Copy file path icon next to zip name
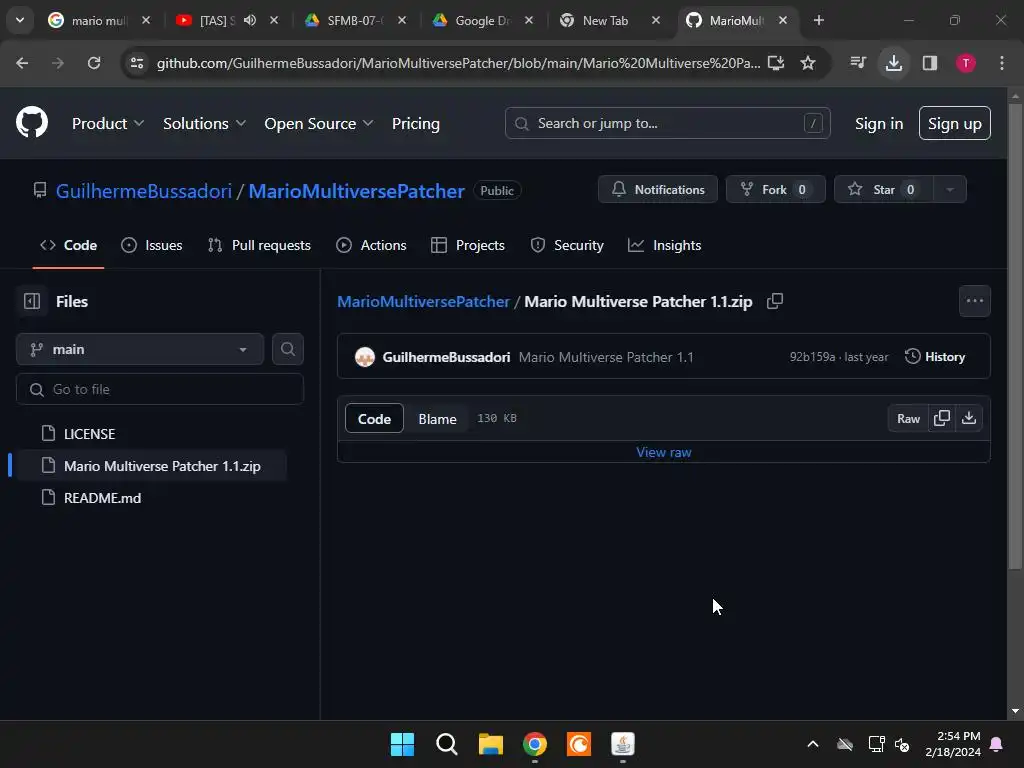This screenshot has height=768, width=1024. [x=775, y=301]
